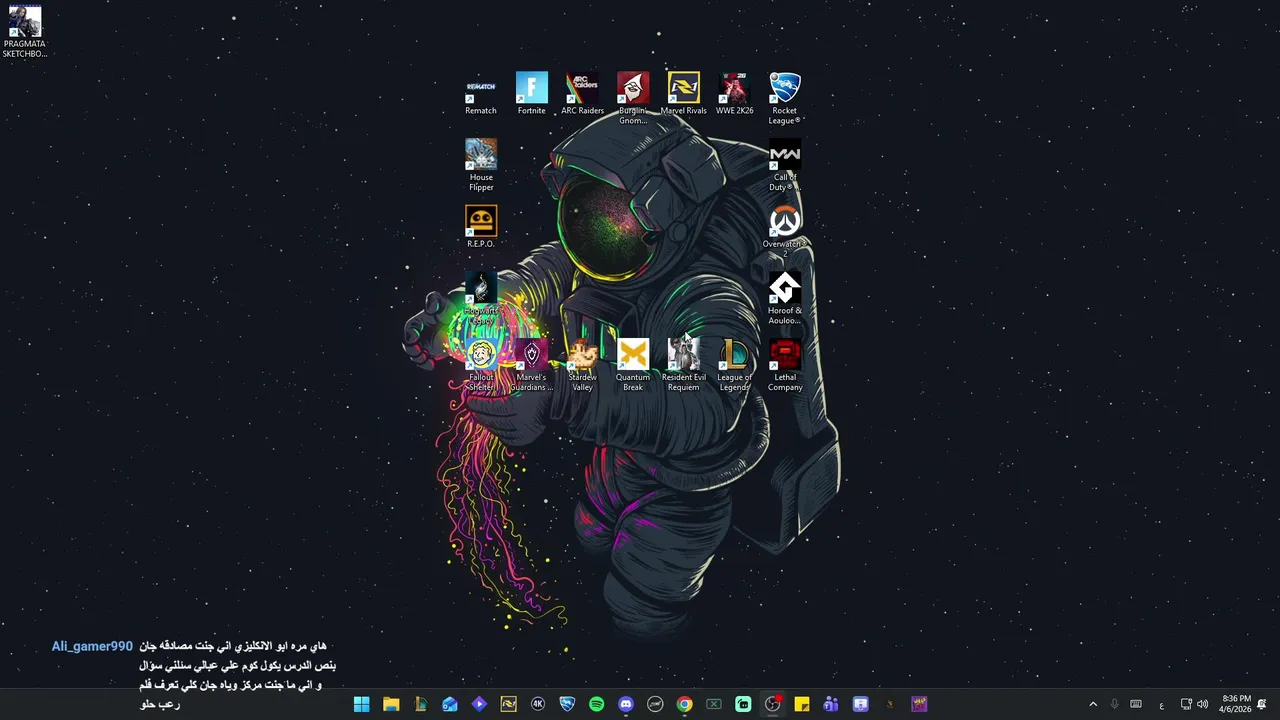Image resolution: width=1280 pixels, height=720 pixels.
Task: Open the clock and calendar flyout
Action: [1236, 704]
